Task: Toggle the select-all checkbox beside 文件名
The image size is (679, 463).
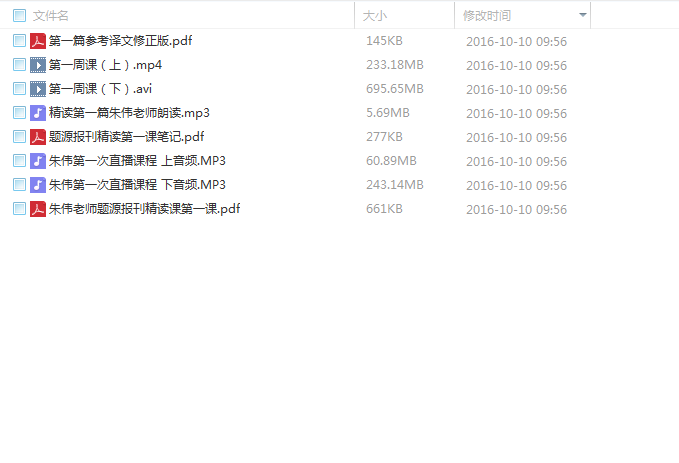Action: 19,16
